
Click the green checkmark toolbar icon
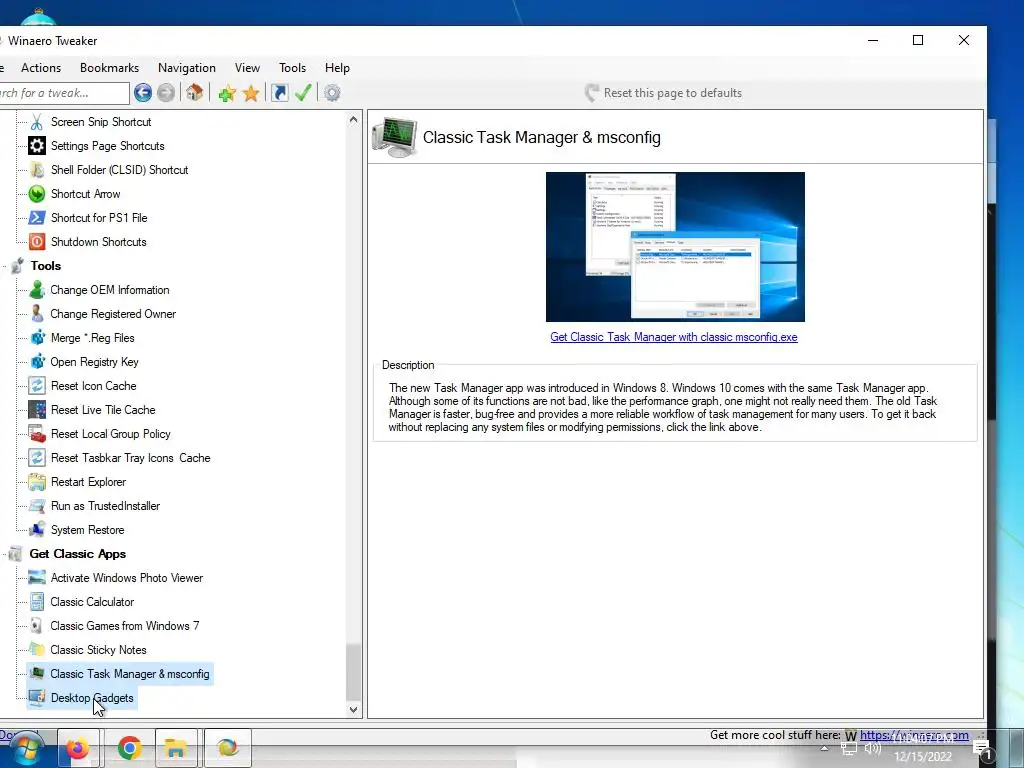pyautogui.click(x=303, y=93)
